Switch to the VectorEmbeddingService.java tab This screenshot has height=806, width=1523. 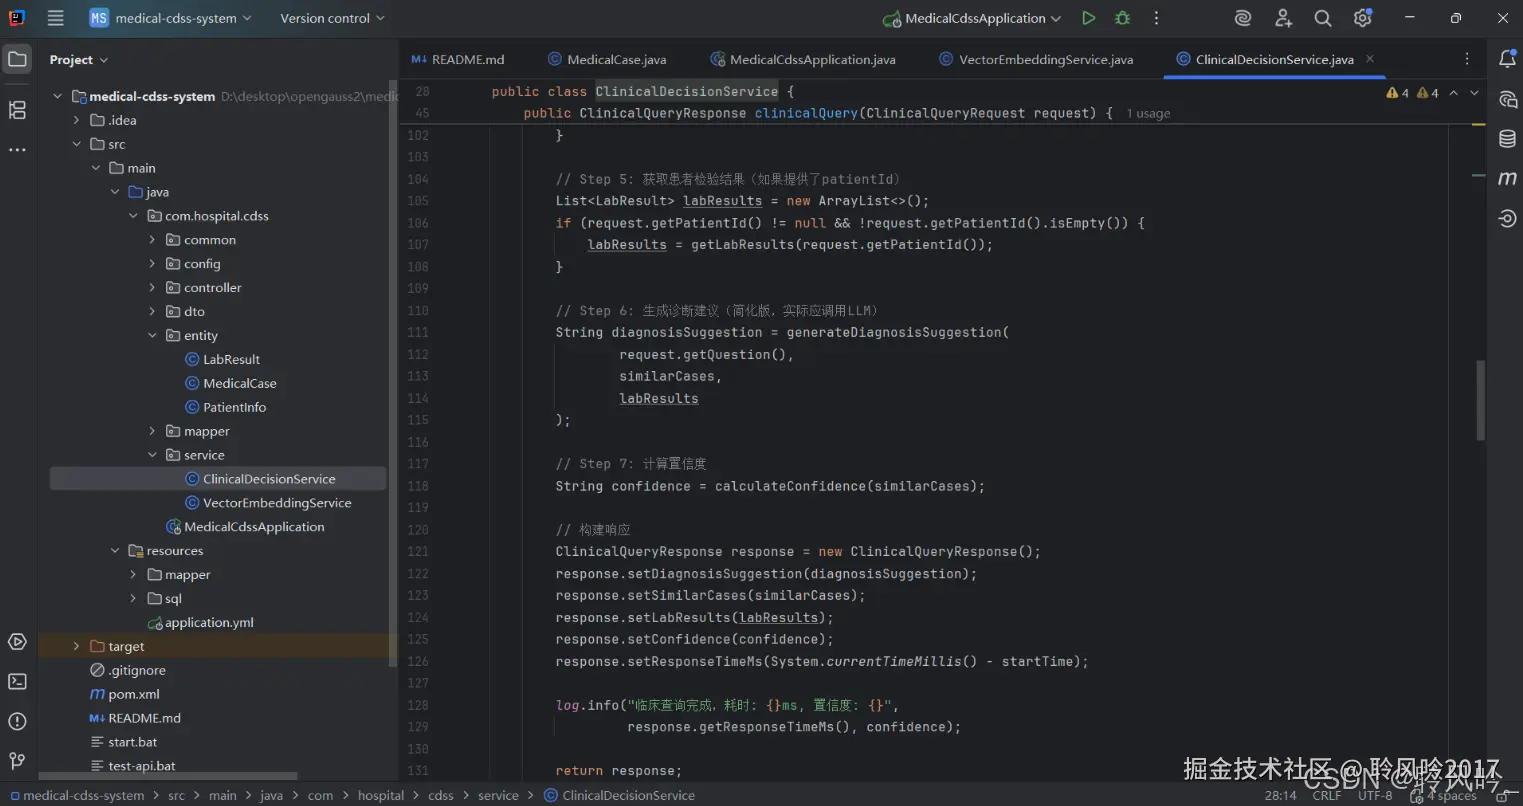[x=1036, y=60]
